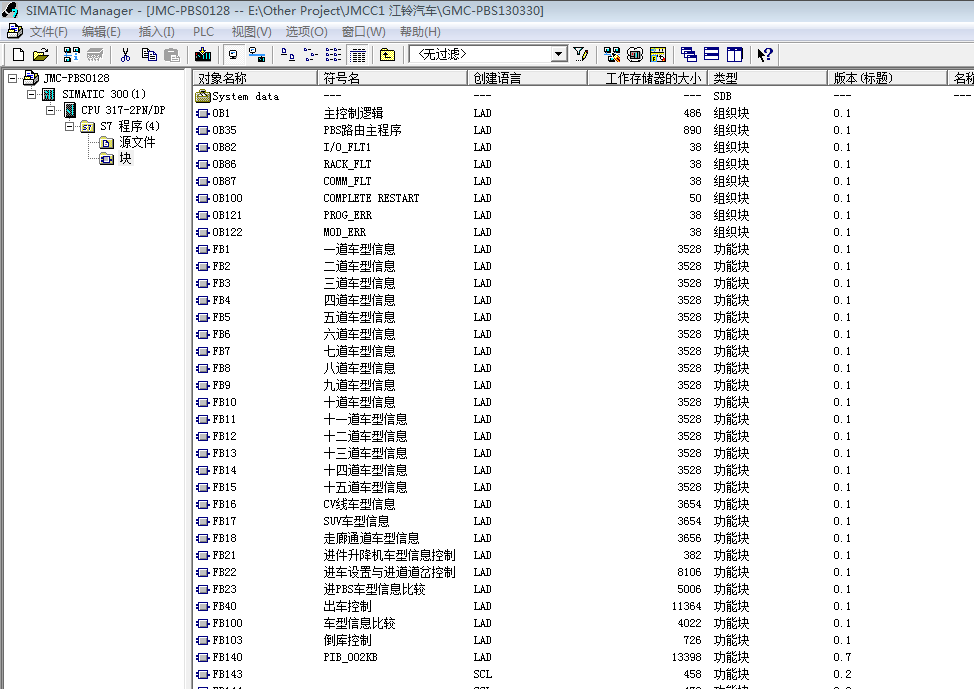Open the 插入(I) menu
This screenshot has width=974, height=689.
click(x=157, y=32)
